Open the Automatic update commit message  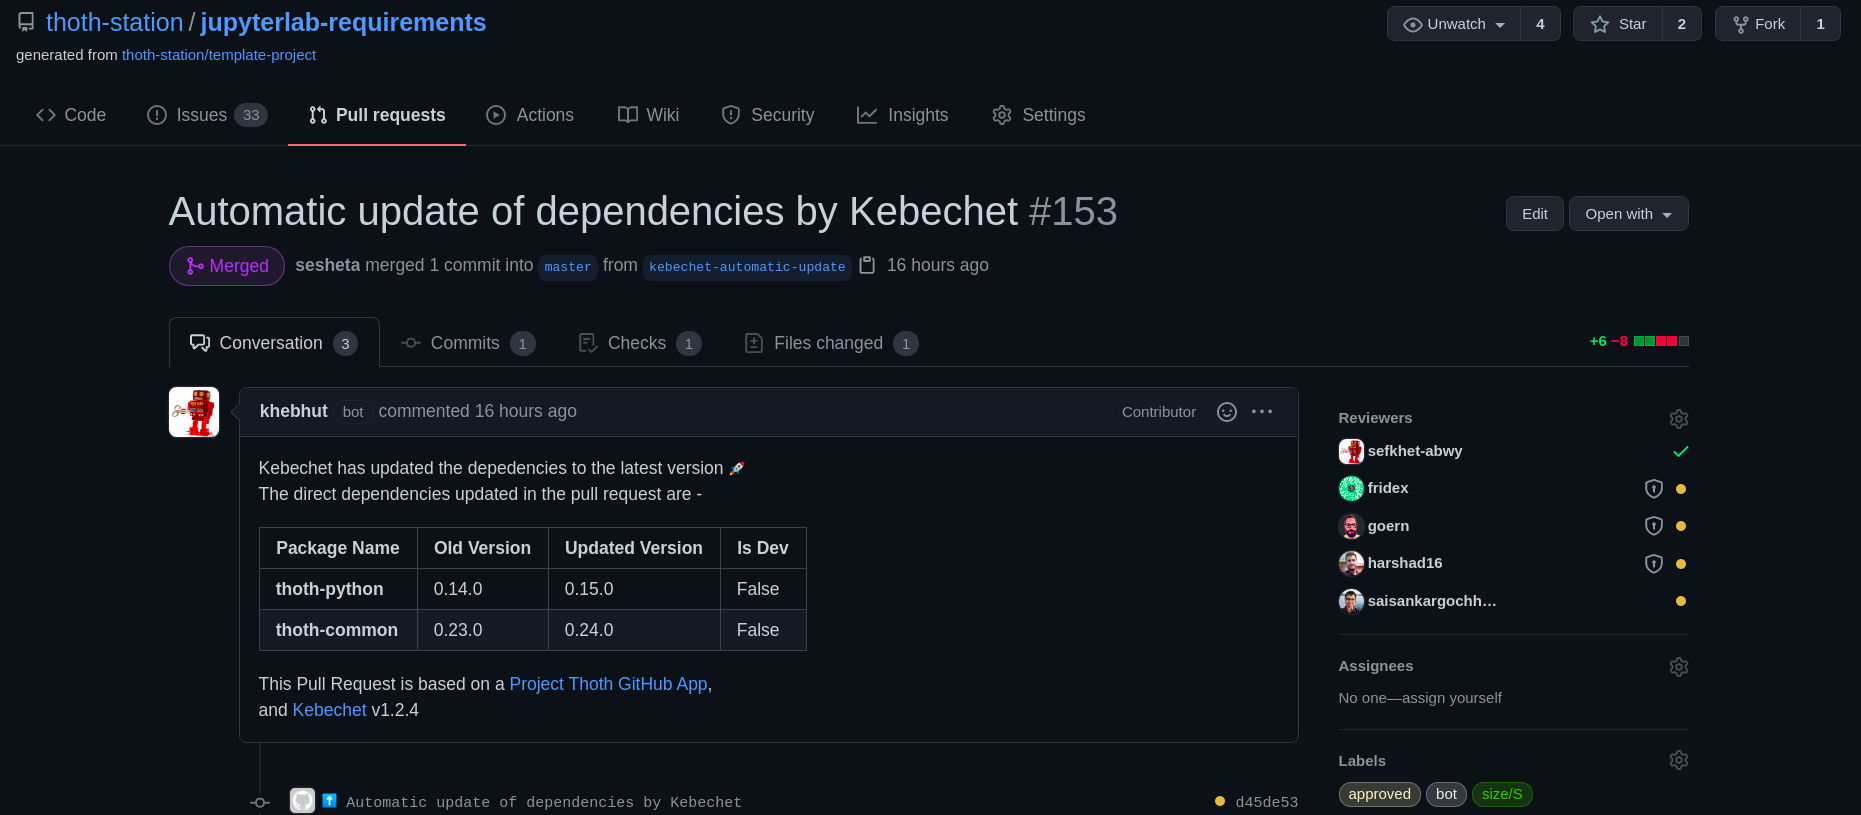pyautogui.click(x=544, y=802)
